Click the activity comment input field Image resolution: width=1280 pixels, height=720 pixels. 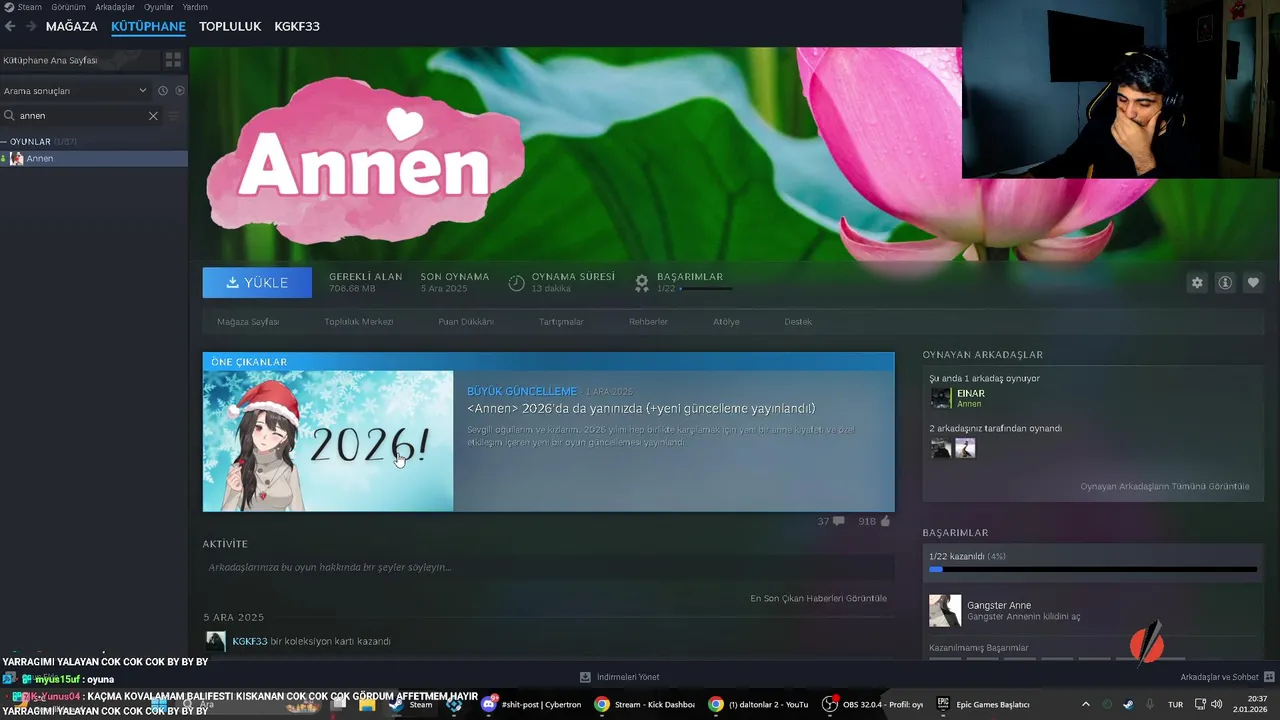(x=548, y=567)
